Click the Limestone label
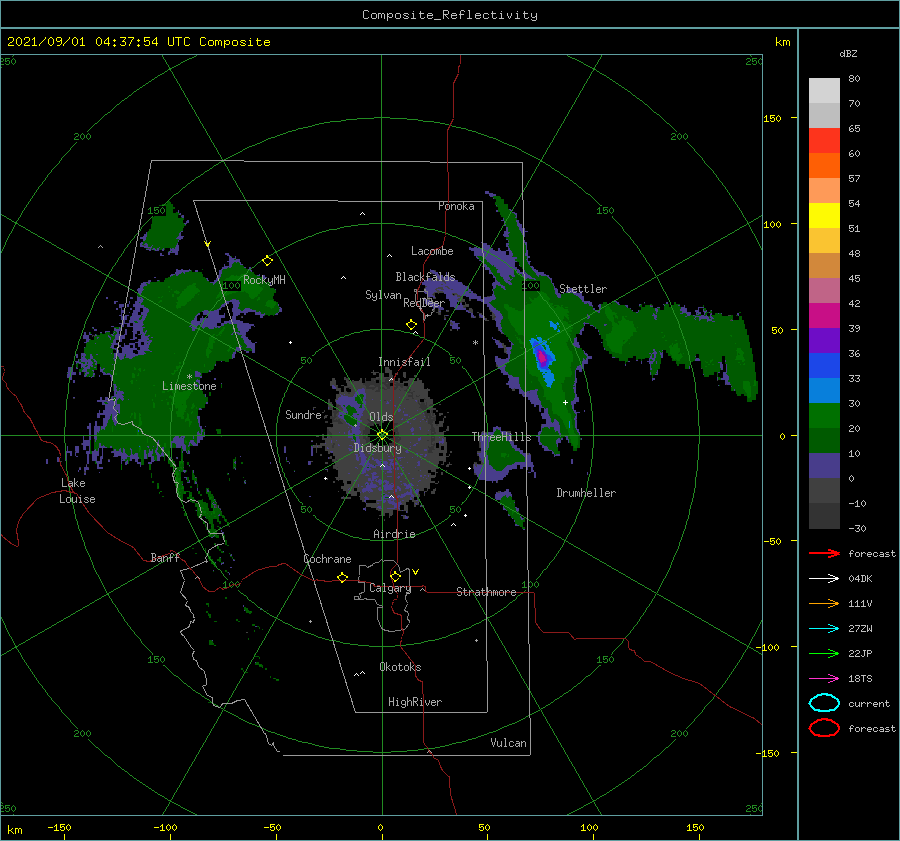900x841 pixels. tap(189, 386)
